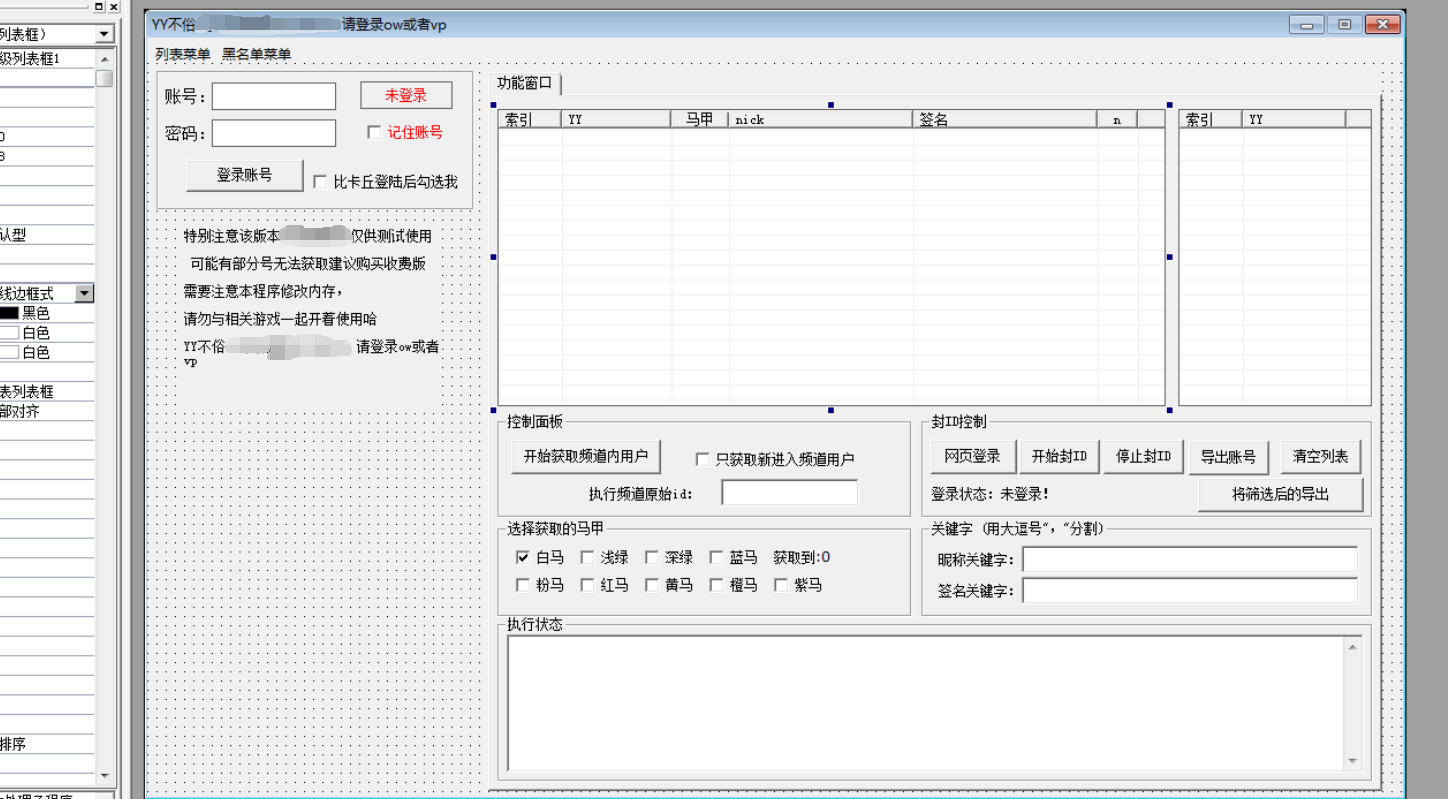Select the 功能窗口 tab

(x=525, y=83)
